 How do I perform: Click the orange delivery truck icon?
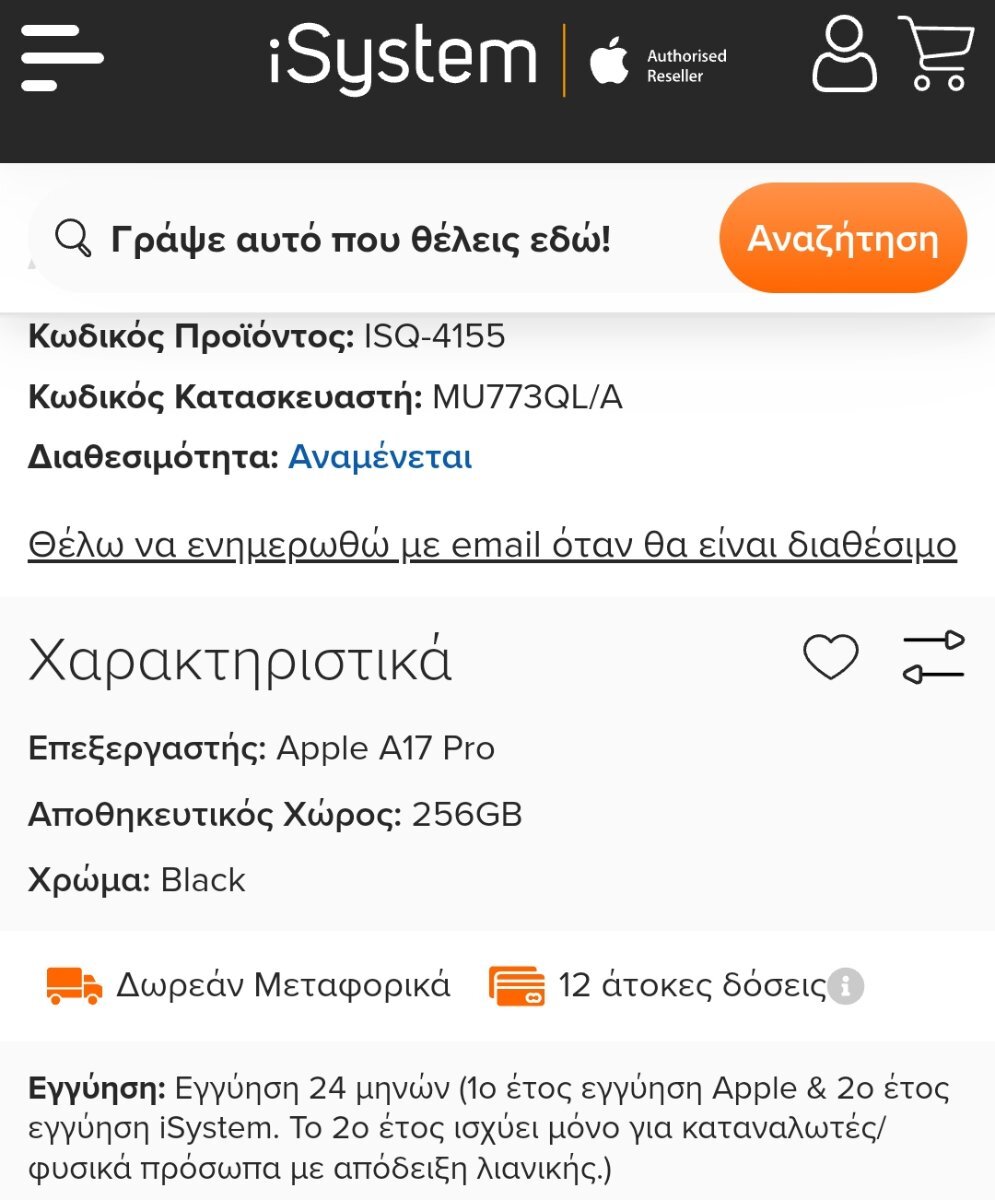point(75,986)
